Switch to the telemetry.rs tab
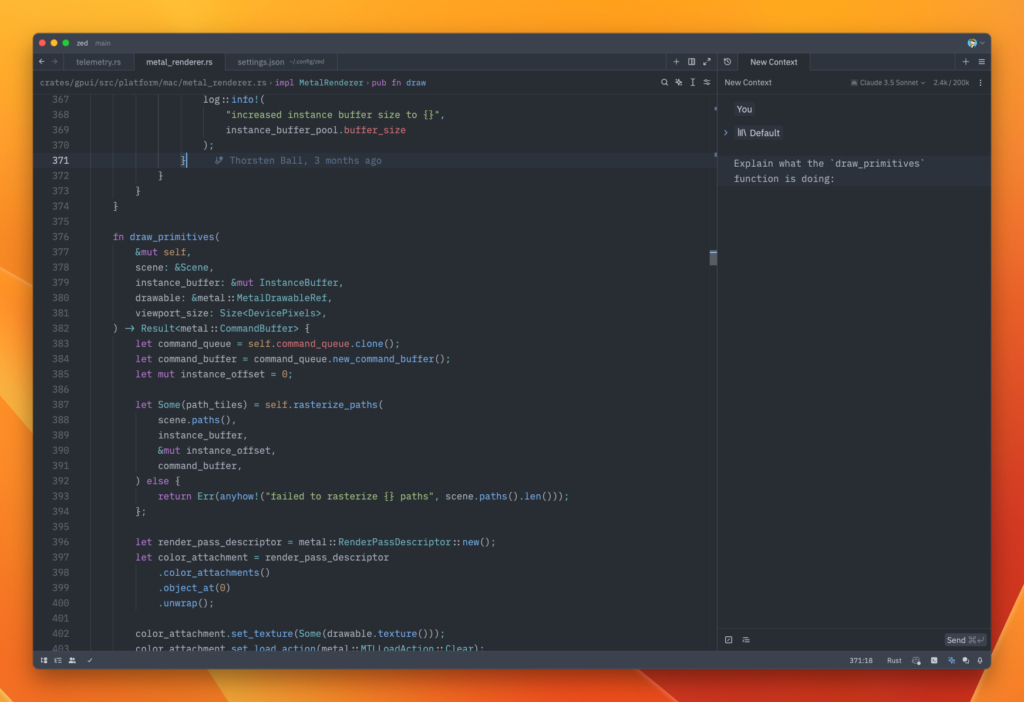 click(98, 62)
